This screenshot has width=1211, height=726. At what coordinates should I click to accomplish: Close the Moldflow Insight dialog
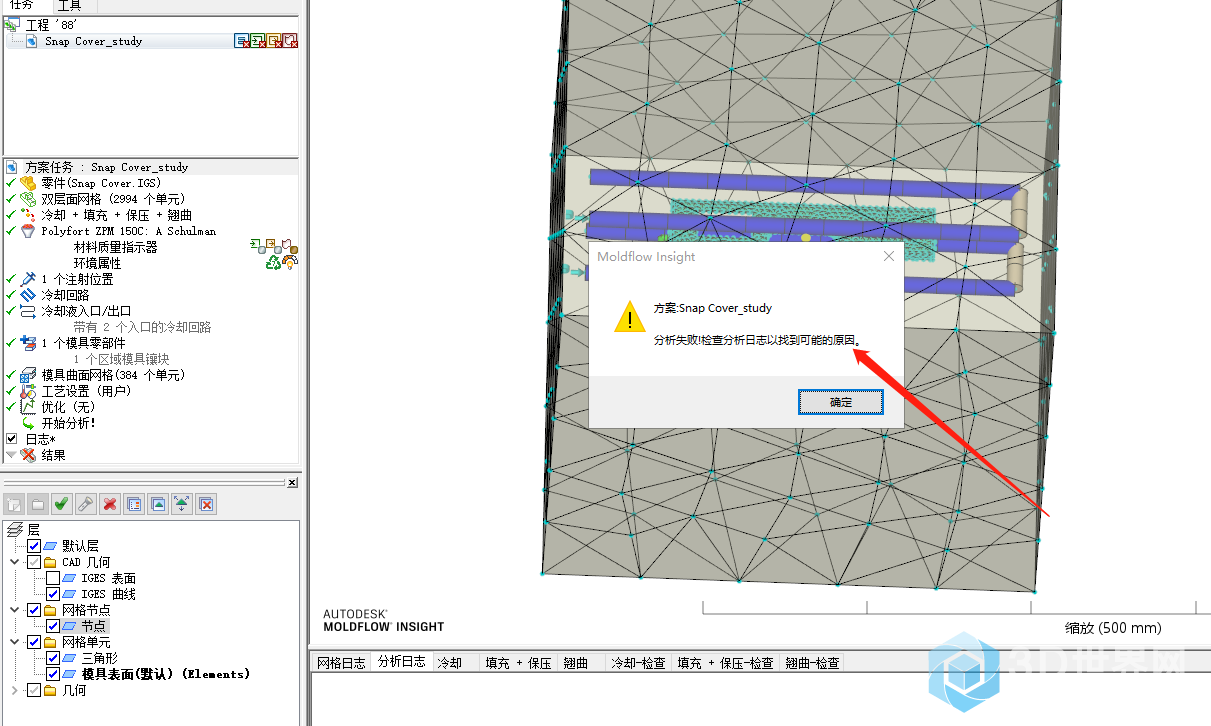coord(889,256)
